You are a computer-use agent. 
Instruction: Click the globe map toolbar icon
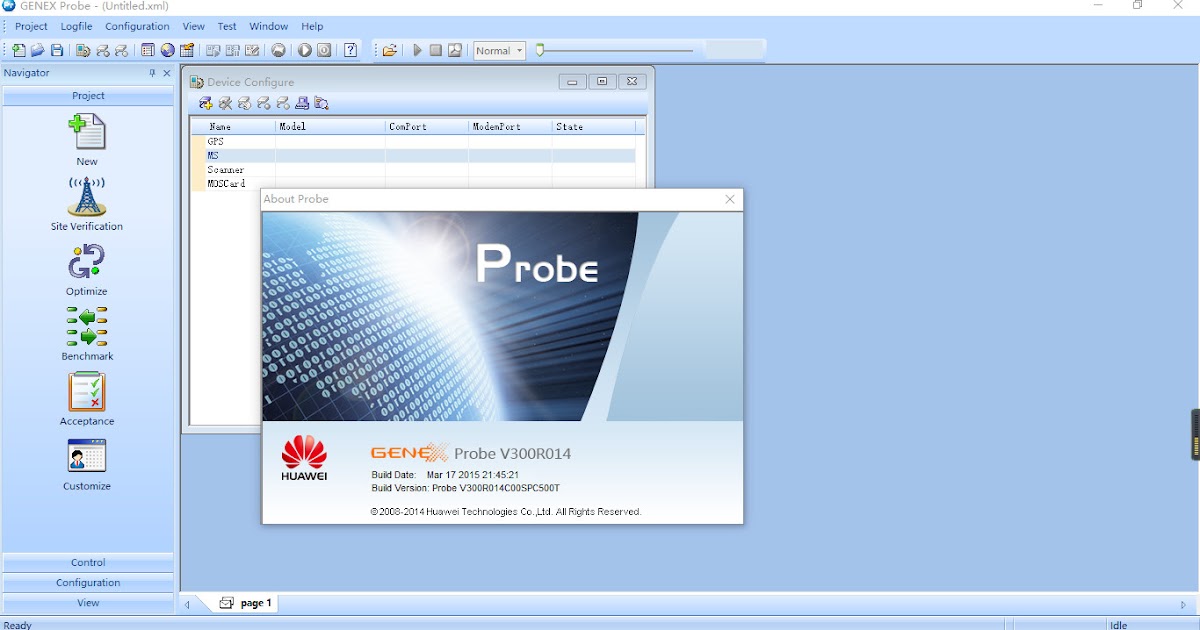[x=167, y=50]
